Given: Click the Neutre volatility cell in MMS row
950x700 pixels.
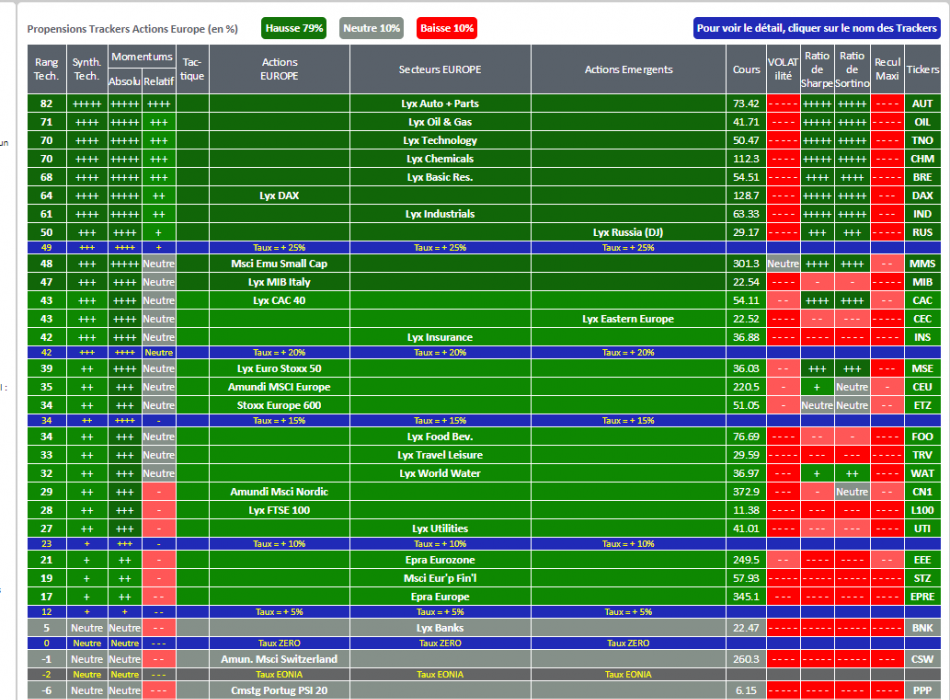Looking at the screenshot, I should (x=783, y=264).
